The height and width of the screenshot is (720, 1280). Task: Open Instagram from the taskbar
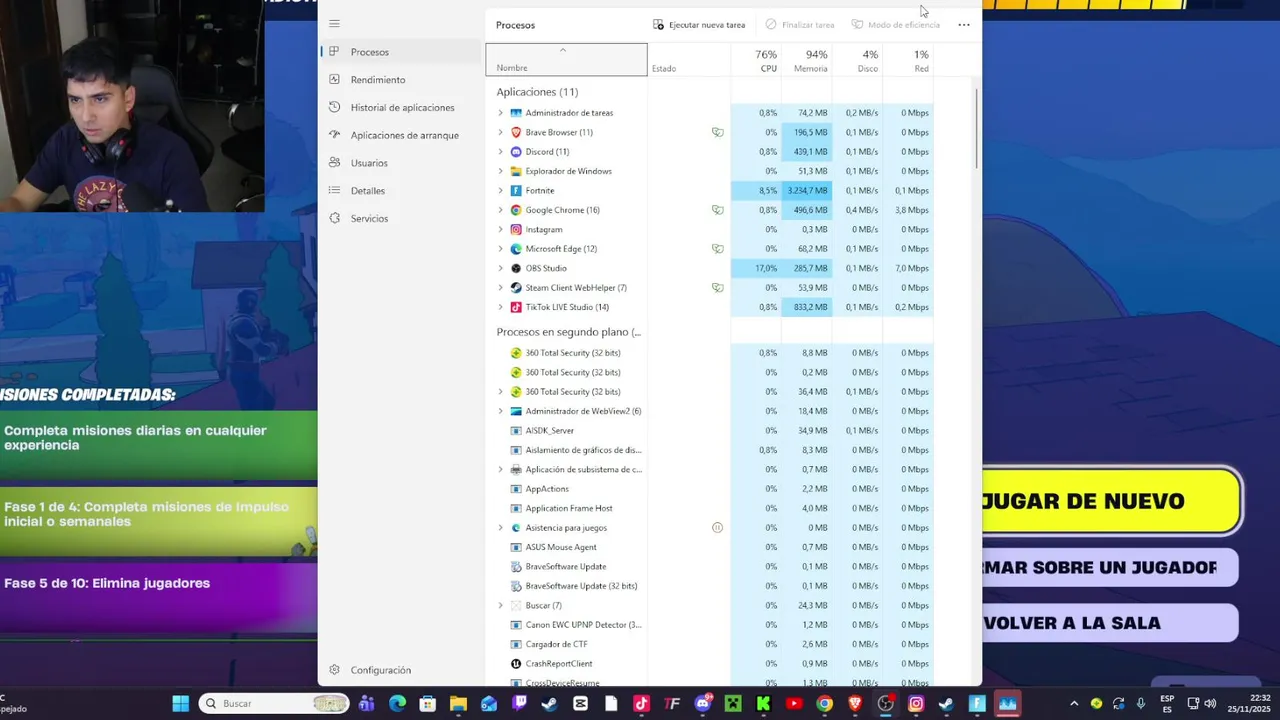tap(916, 704)
